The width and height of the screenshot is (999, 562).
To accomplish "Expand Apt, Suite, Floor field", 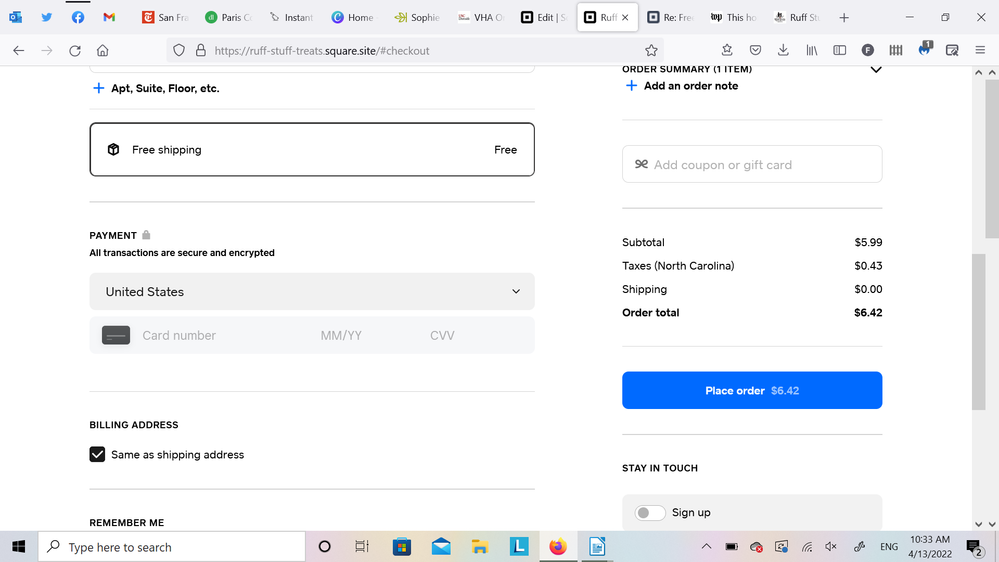I will [155, 89].
